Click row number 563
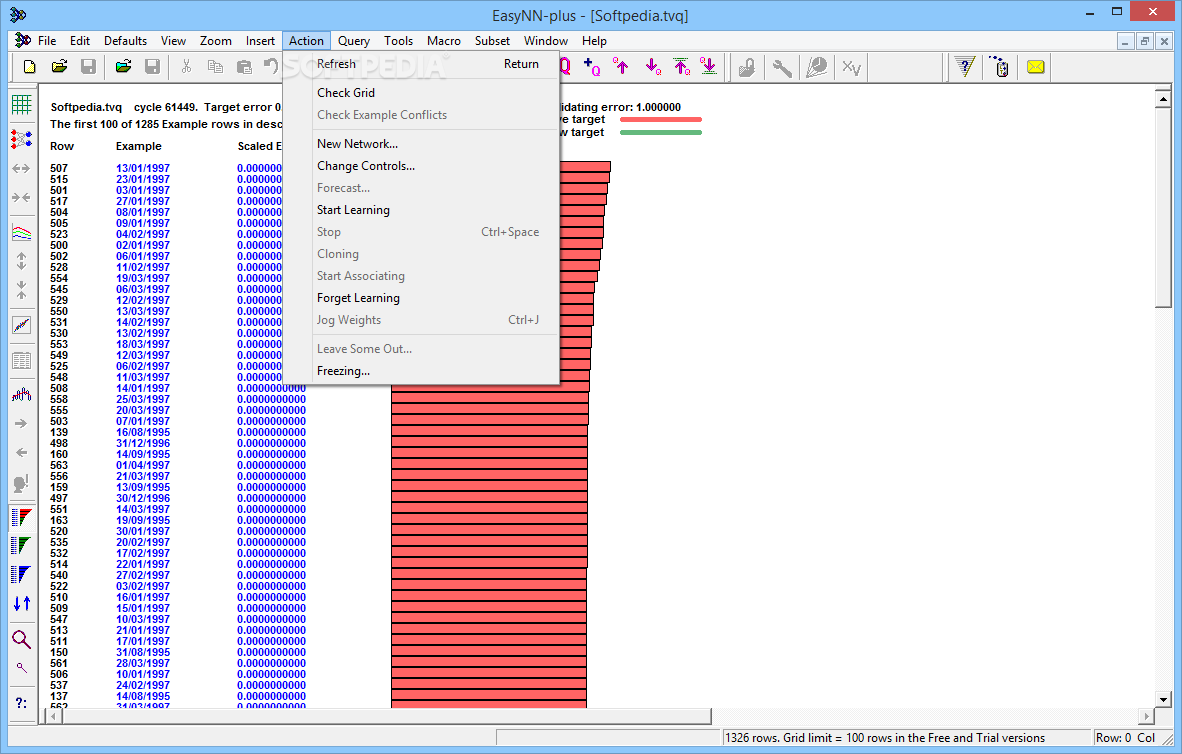Image resolution: width=1182 pixels, height=754 pixels. coord(59,465)
